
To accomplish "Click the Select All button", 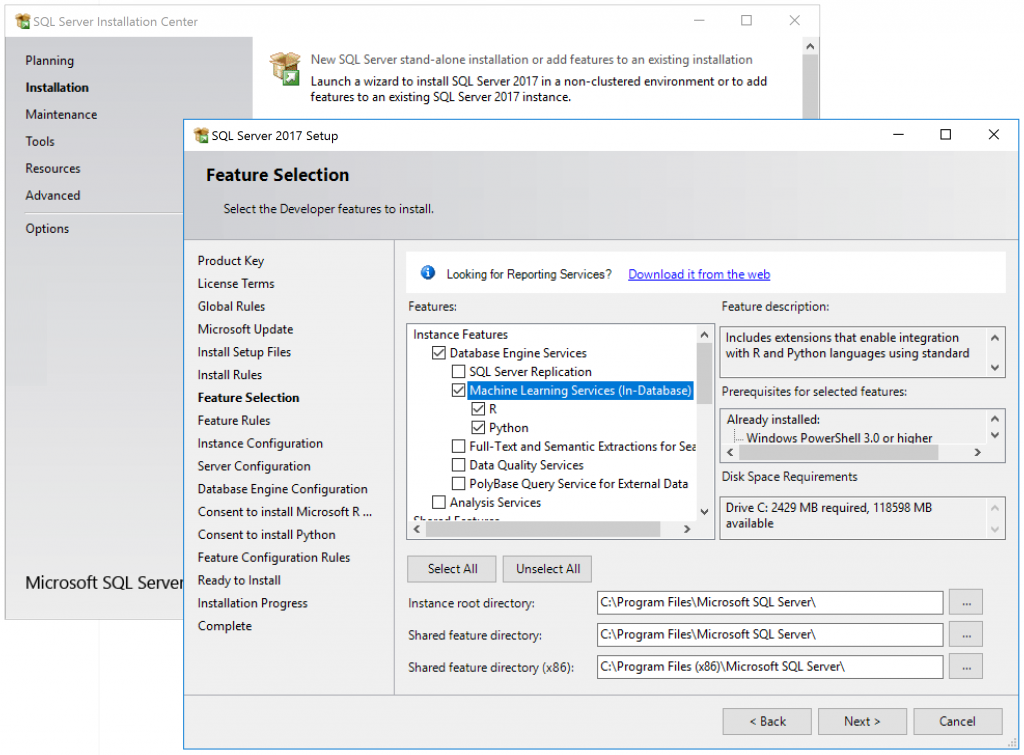I will [452, 569].
